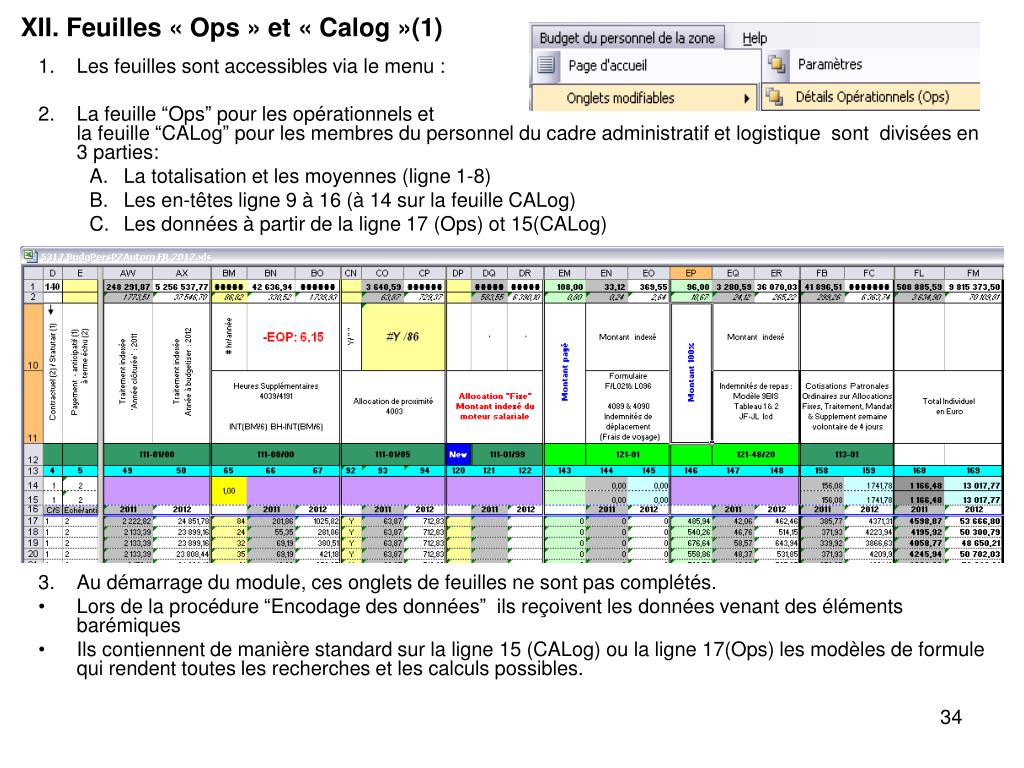Image resolution: width=1024 pixels, height=768 pixels.
Task: Click the green 113-01 code cell
Action: coord(846,455)
